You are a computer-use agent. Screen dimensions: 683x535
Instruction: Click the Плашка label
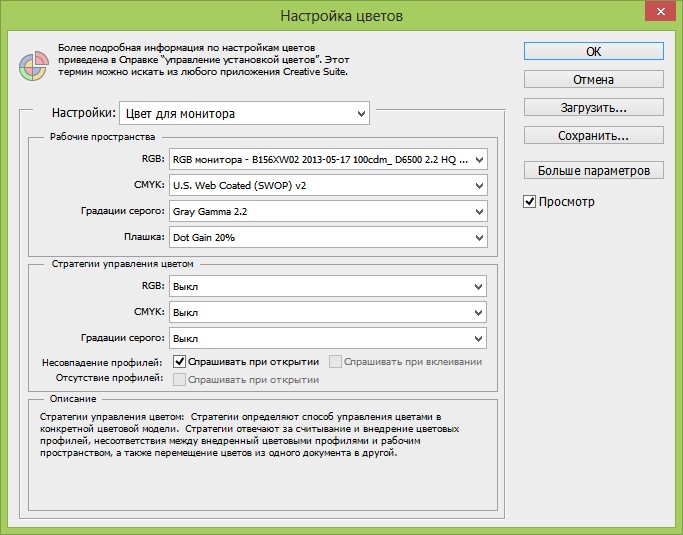[144, 237]
